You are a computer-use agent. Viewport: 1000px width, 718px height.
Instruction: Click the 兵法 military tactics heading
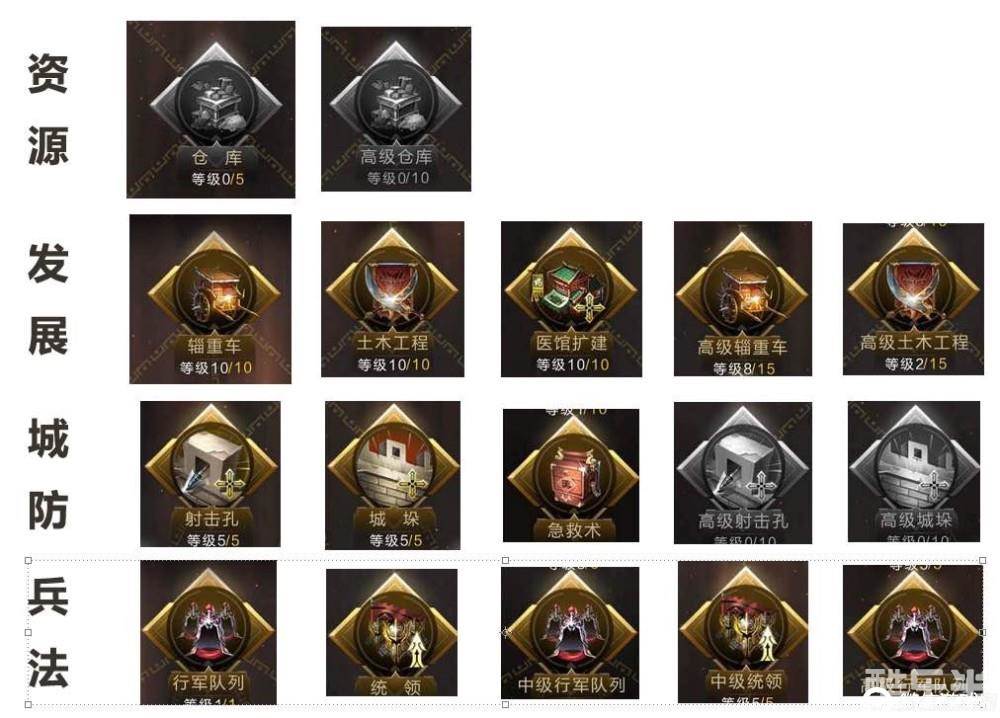48,633
